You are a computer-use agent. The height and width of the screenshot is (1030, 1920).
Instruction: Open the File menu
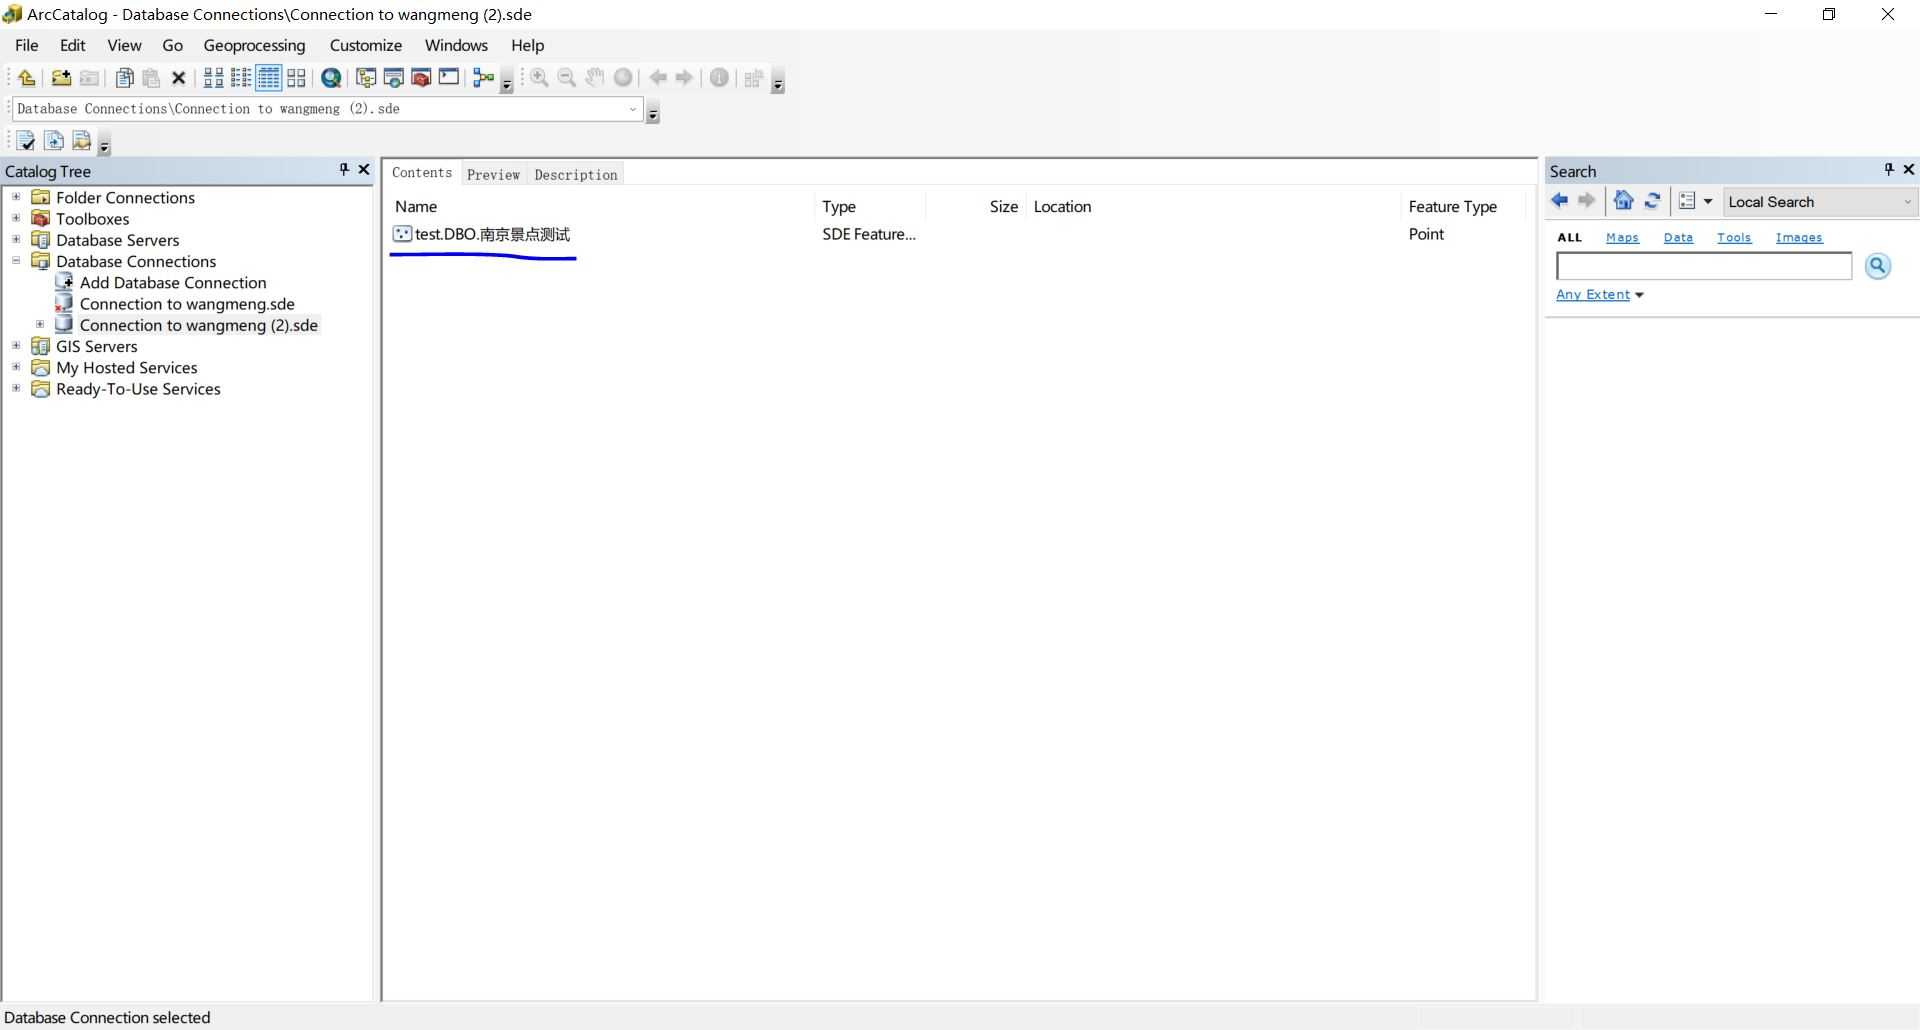[27, 45]
